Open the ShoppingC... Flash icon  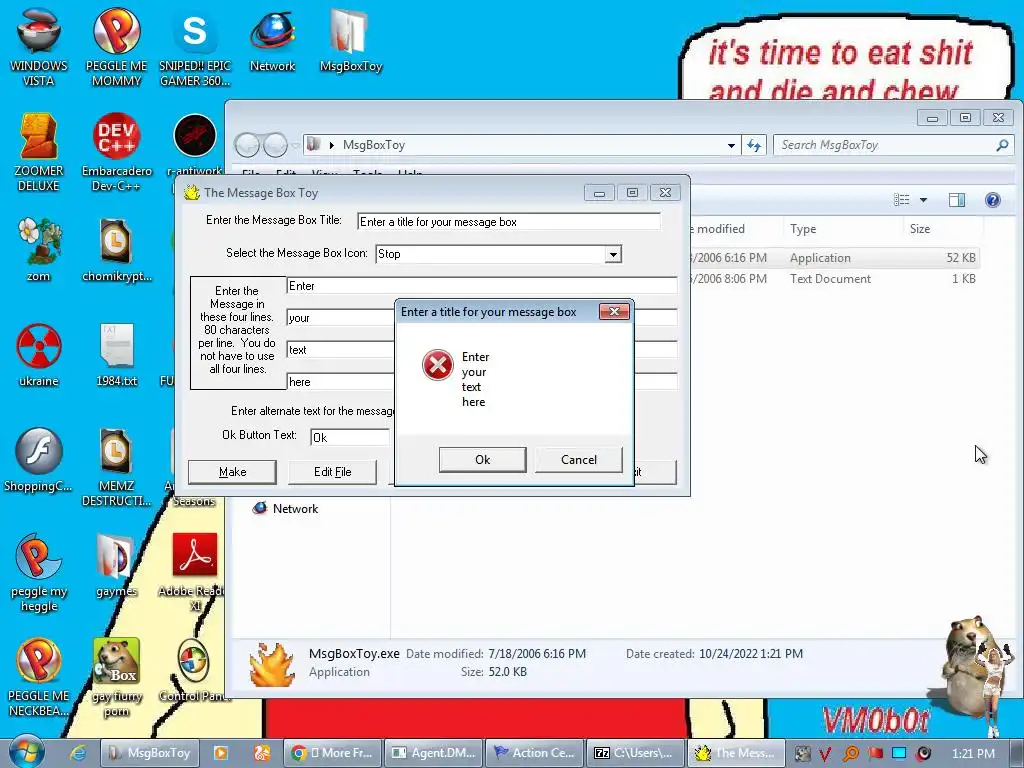pos(39,459)
